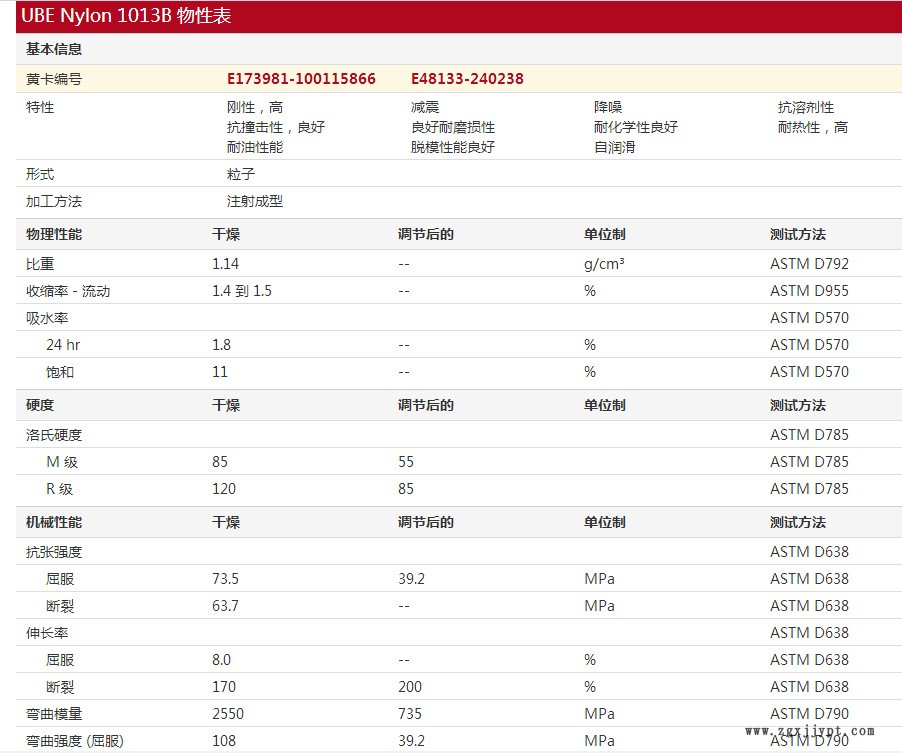
Task: Select the elongation yield value 8.0
Action: tap(221, 660)
